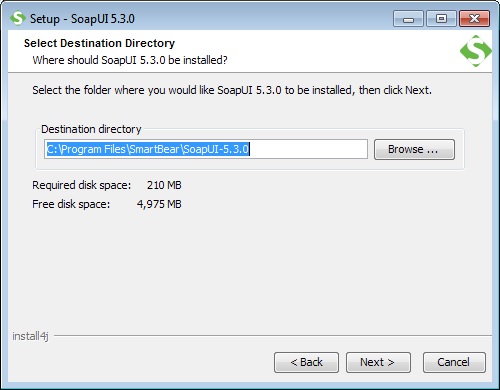
Task: Click the 'Setup - SoapUI 5.3.0' title text
Action: pyautogui.click(x=82, y=19)
